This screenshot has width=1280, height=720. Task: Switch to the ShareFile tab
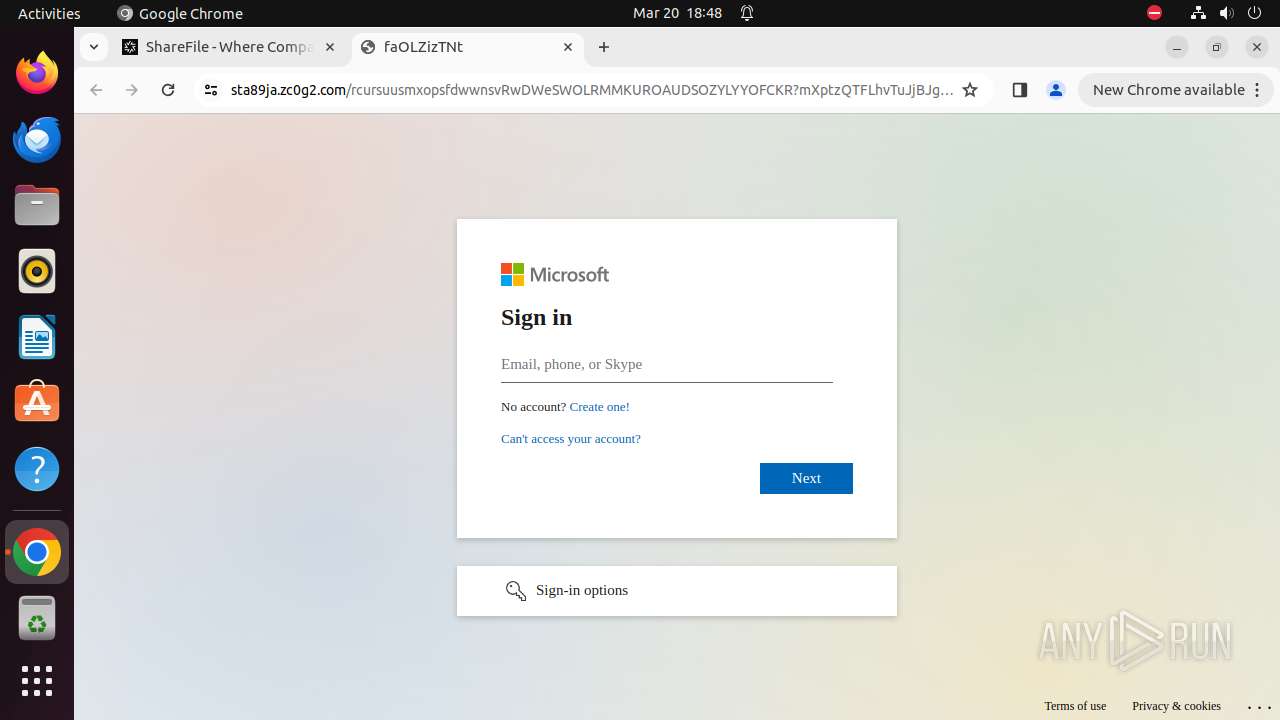[x=229, y=47]
